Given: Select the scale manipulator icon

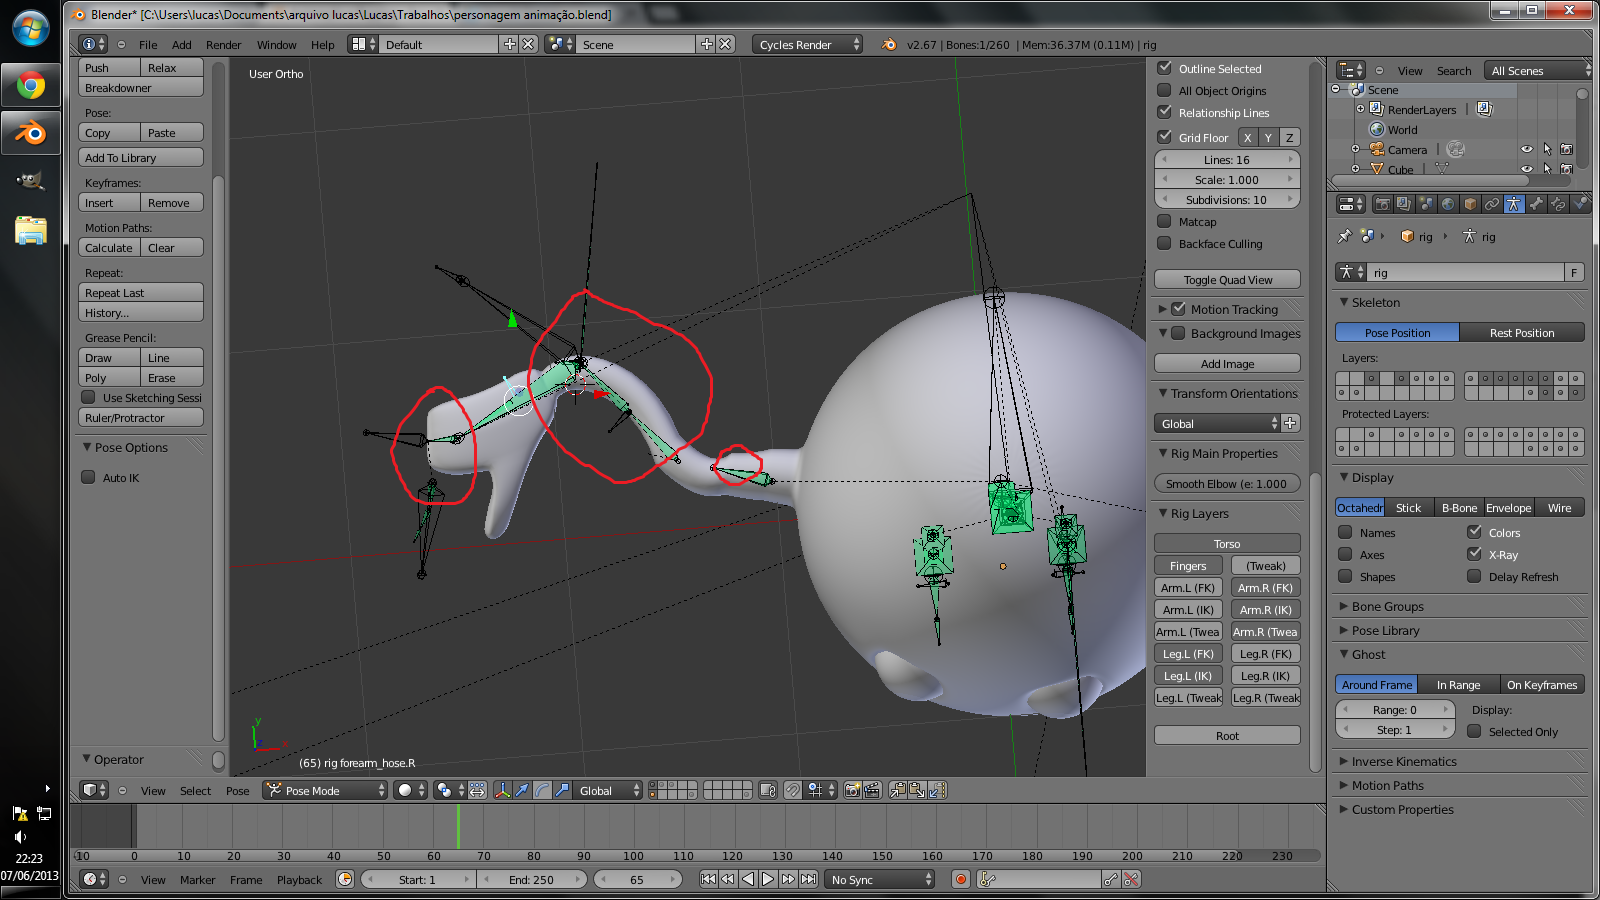Looking at the screenshot, I should pos(562,790).
